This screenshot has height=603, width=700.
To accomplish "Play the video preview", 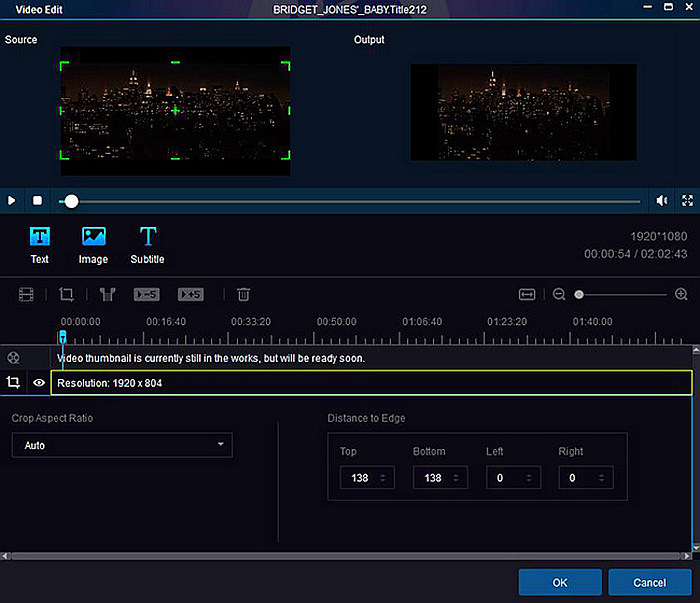I will [x=12, y=200].
